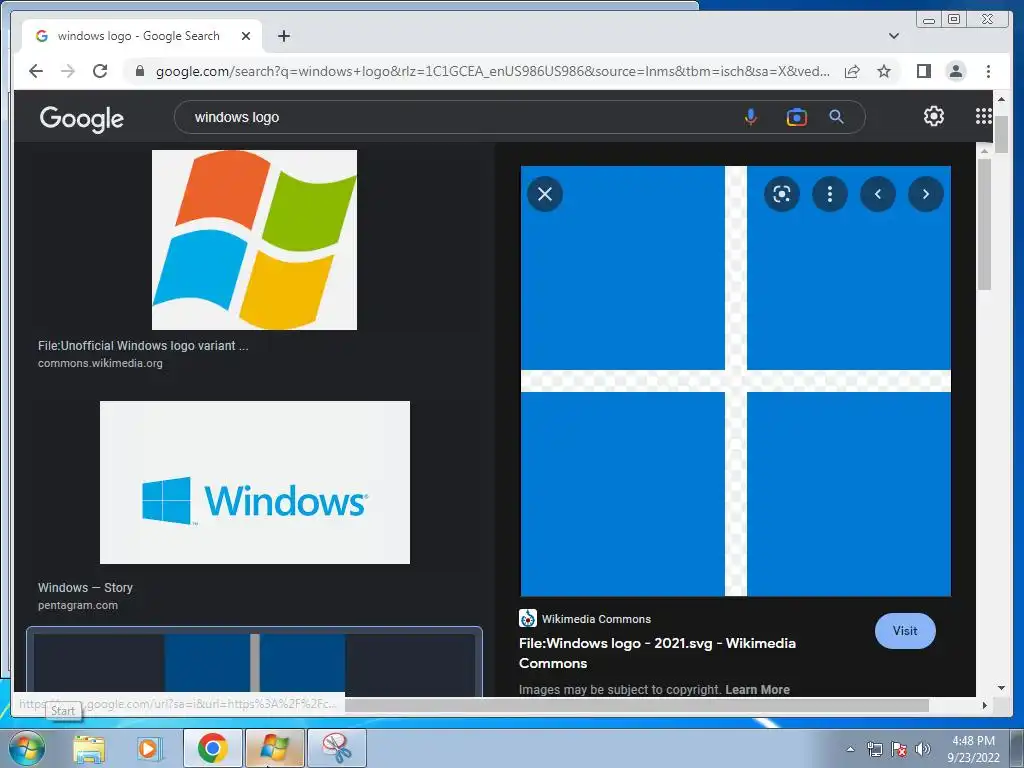Select the windows logo Google Search tab
This screenshot has height=768, width=1024.
tap(142, 36)
